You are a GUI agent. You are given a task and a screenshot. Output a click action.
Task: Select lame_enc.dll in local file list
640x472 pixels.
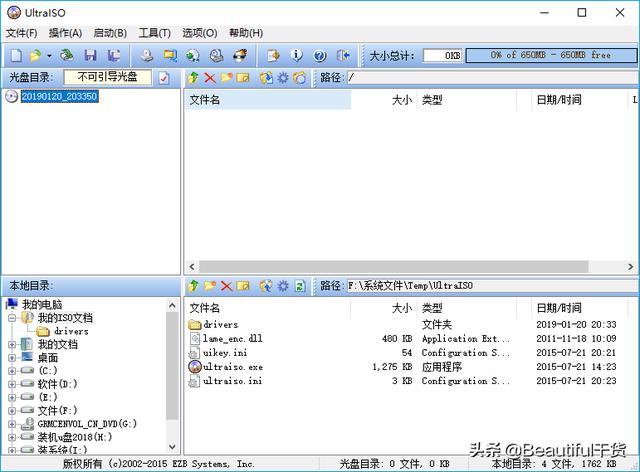(233, 338)
